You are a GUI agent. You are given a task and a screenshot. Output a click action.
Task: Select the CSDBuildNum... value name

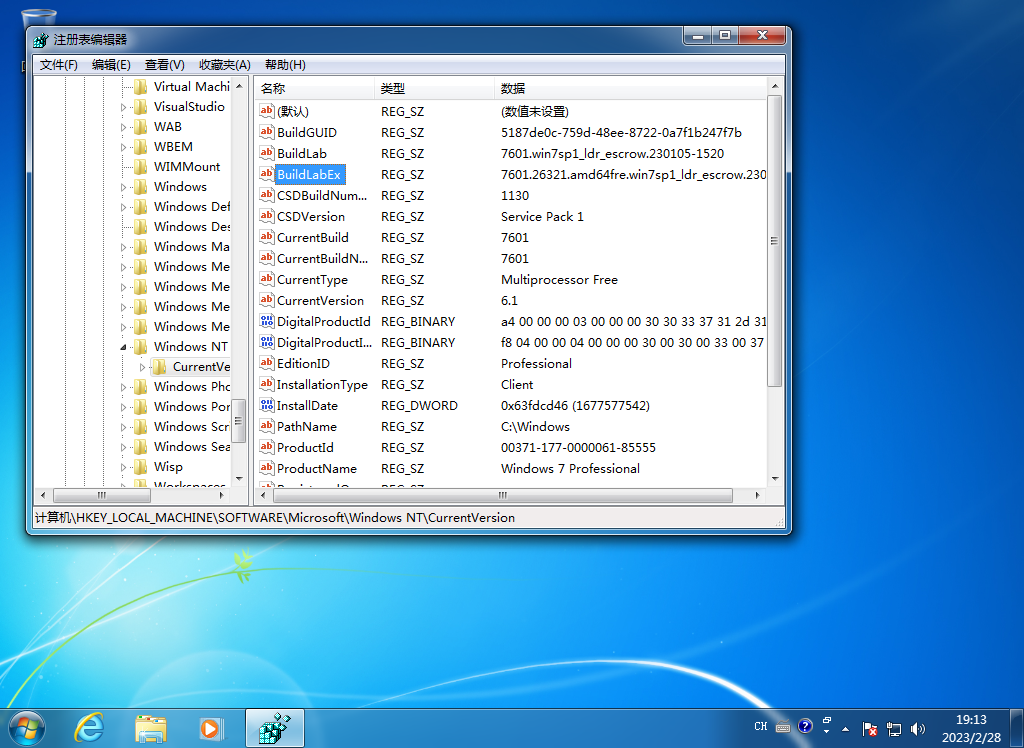coord(322,195)
